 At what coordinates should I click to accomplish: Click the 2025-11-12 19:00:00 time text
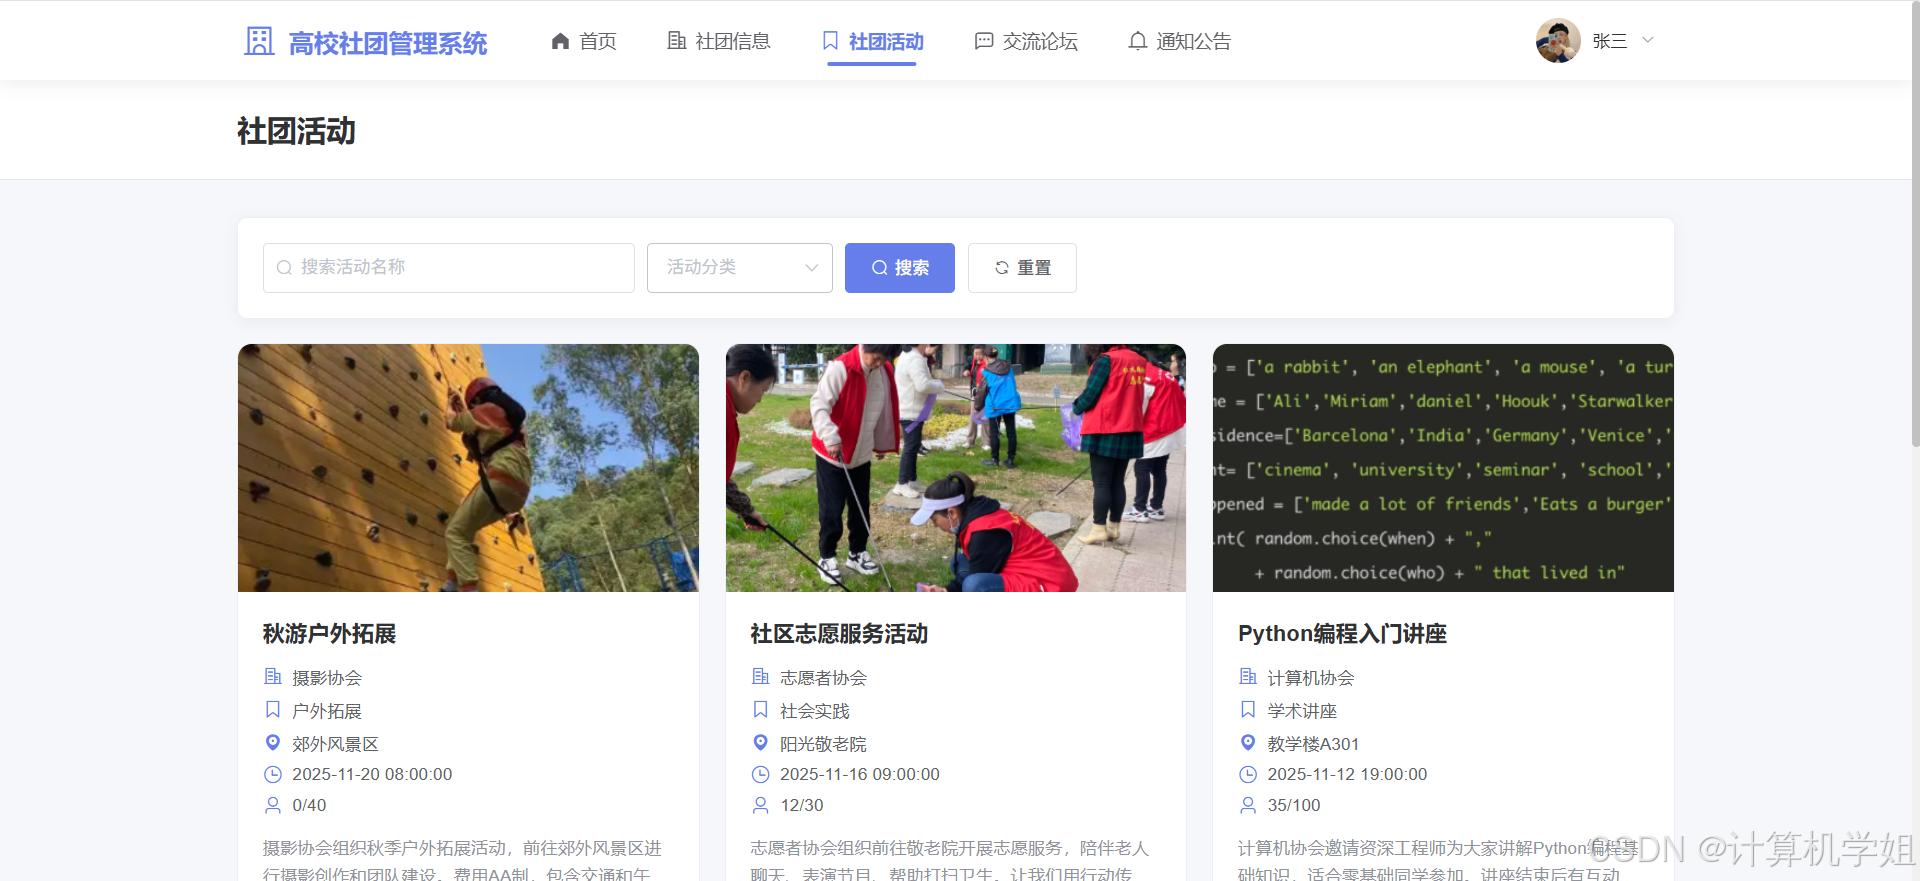click(1347, 774)
